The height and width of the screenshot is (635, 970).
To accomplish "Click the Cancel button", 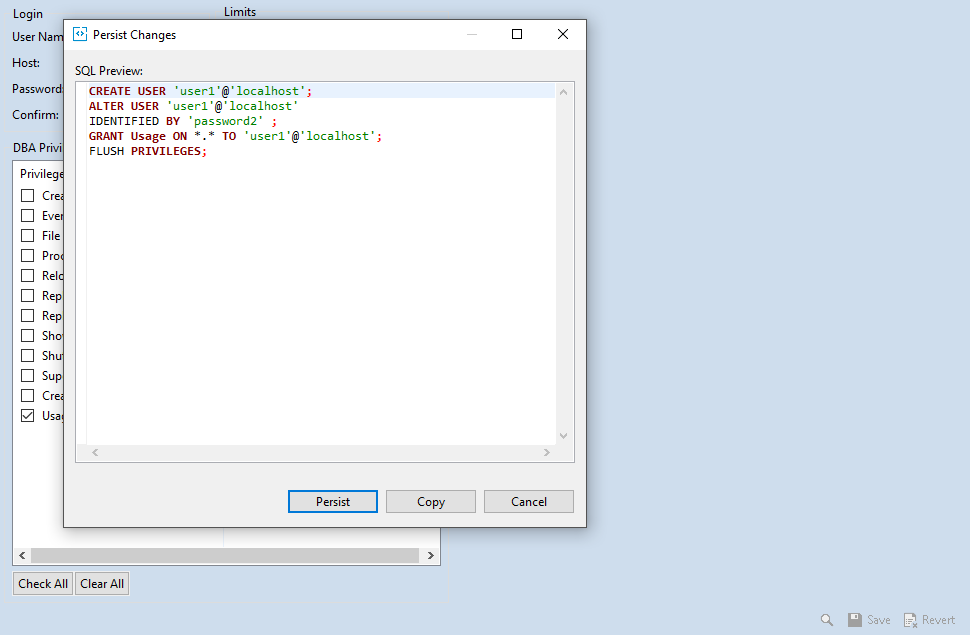I will click(528, 501).
